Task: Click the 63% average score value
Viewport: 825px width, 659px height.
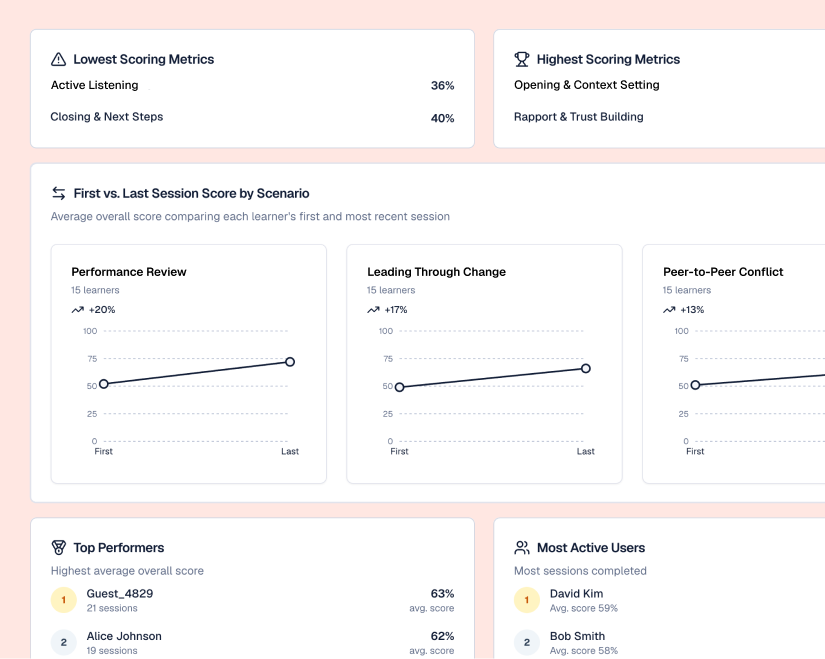Action: pyautogui.click(x=442, y=594)
